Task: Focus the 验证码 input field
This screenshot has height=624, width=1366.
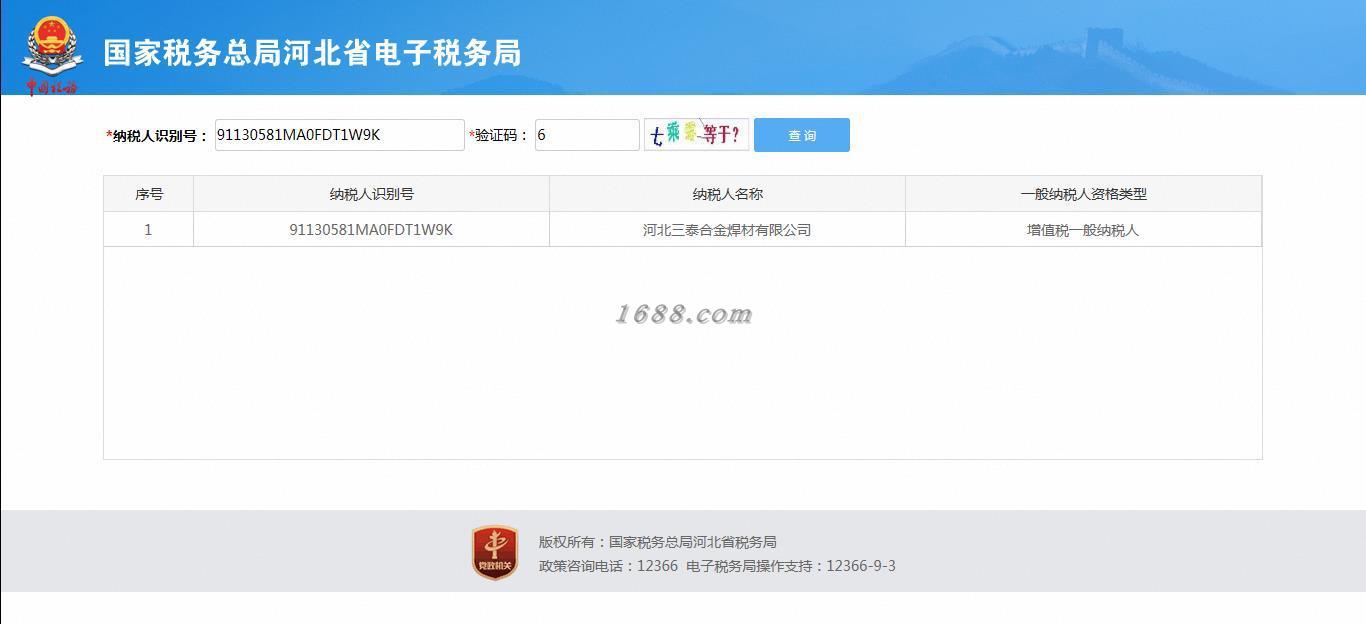Action: 587,135
